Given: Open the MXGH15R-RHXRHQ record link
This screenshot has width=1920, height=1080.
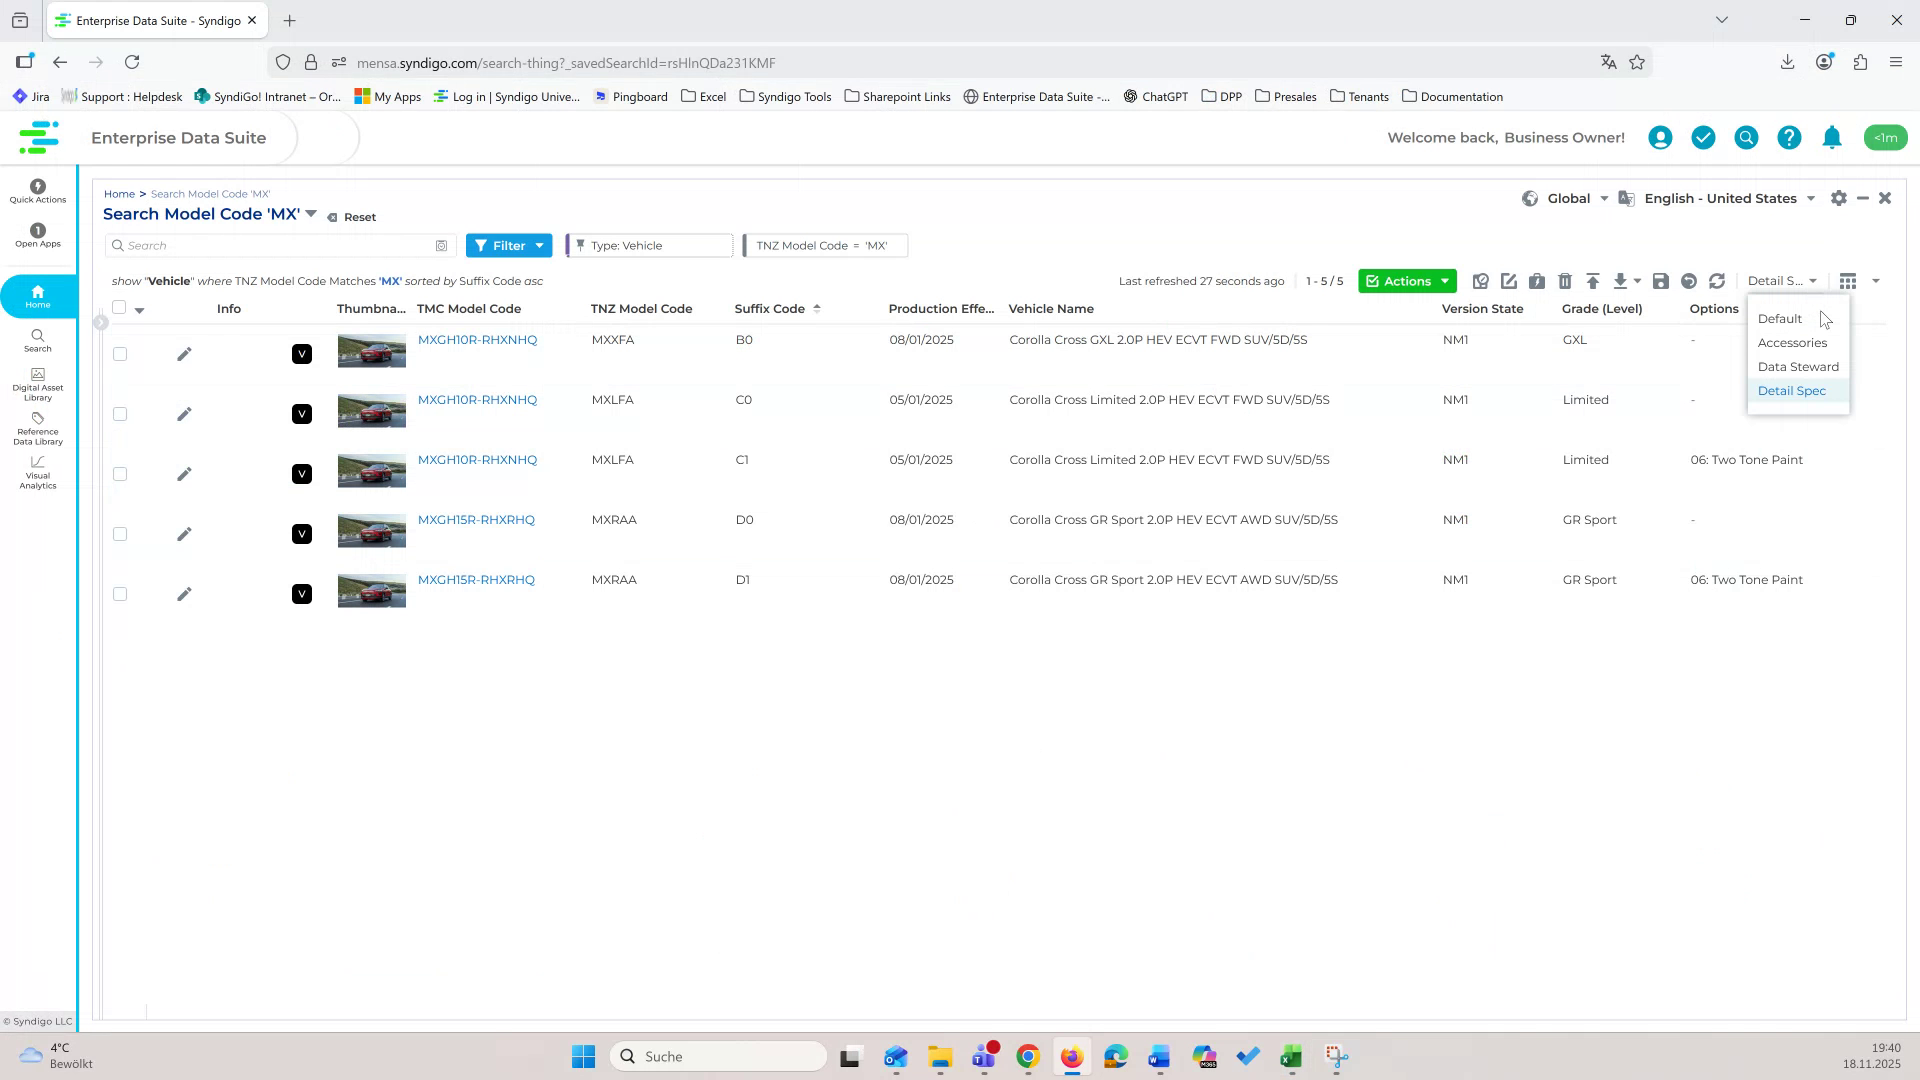Looking at the screenshot, I should coord(476,519).
